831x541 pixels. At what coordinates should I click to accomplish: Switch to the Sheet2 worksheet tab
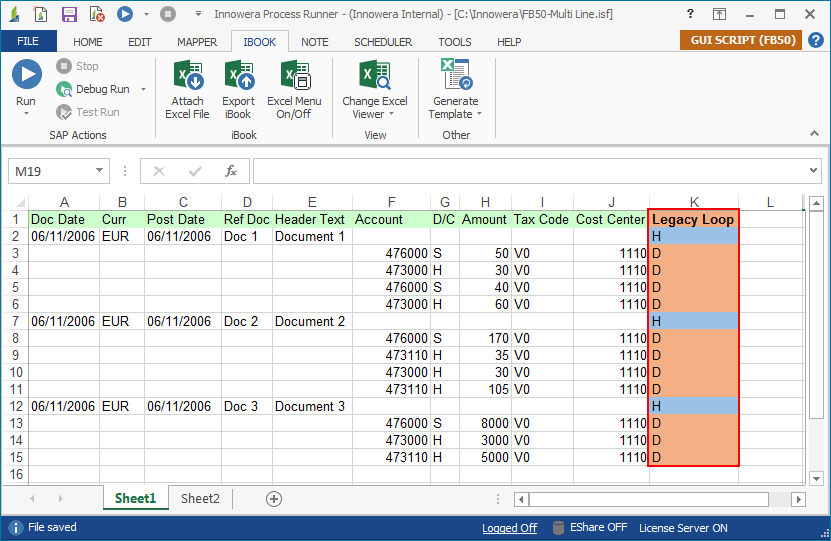(x=200, y=499)
